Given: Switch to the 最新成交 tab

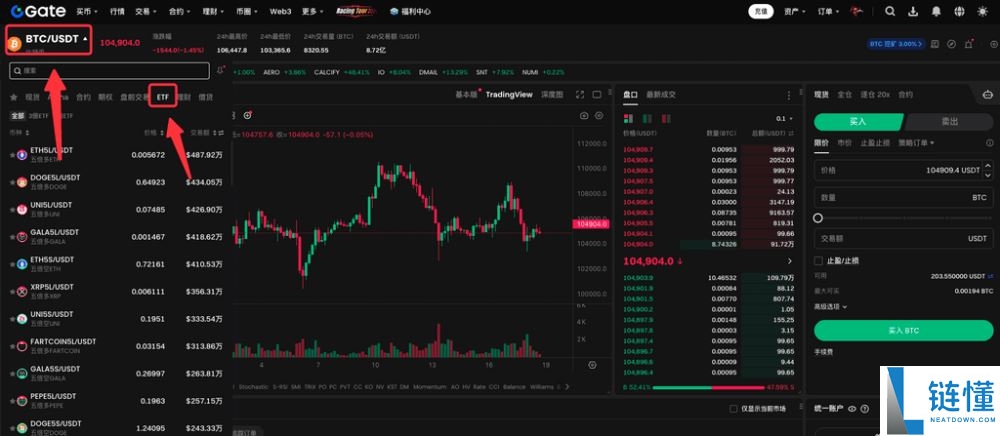Looking at the screenshot, I should [x=660, y=94].
